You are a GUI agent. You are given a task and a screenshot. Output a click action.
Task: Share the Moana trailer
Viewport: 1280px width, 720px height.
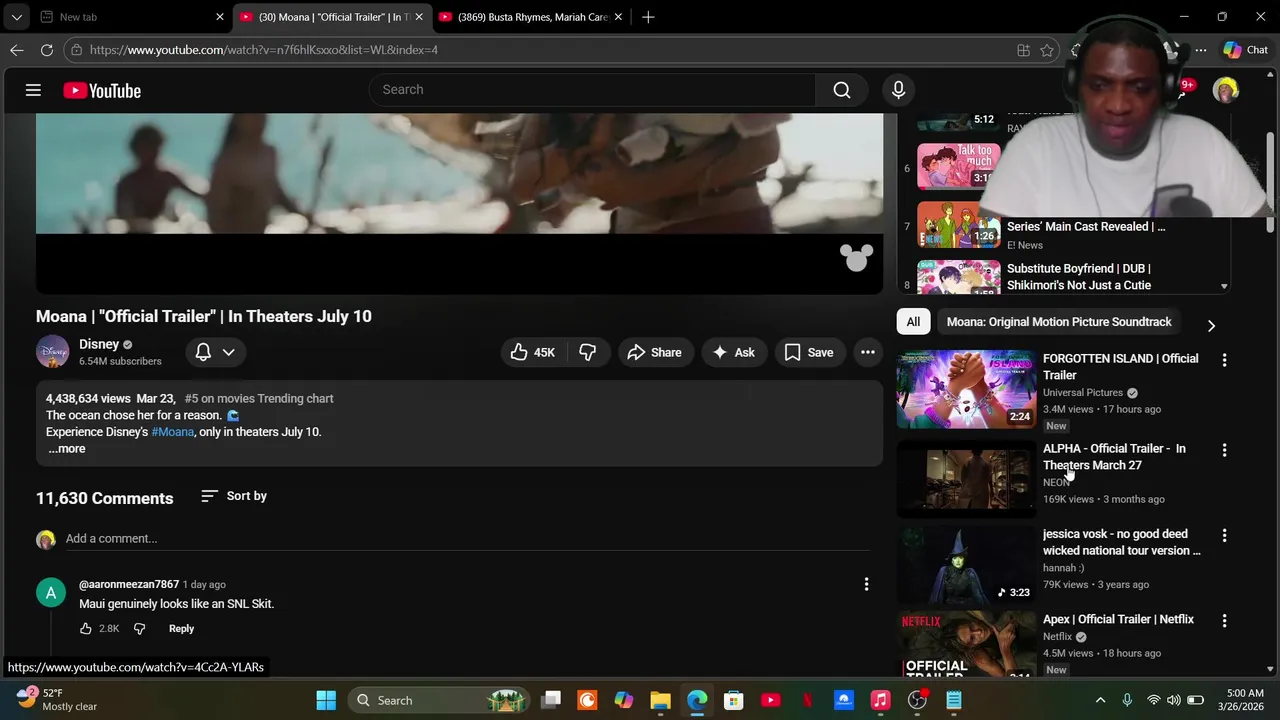click(654, 352)
